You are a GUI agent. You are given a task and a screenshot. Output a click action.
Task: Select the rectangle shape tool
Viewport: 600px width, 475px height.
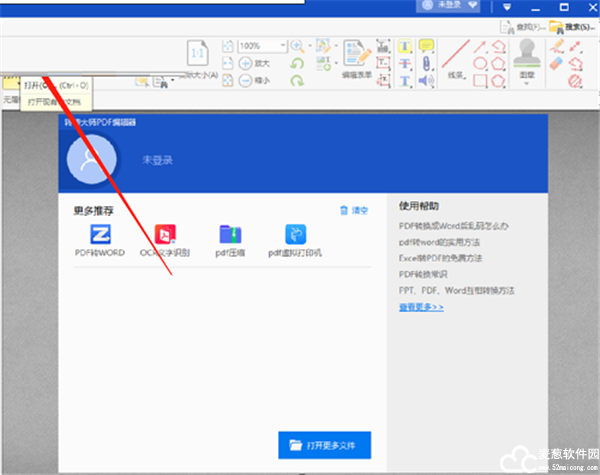coord(480,81)
